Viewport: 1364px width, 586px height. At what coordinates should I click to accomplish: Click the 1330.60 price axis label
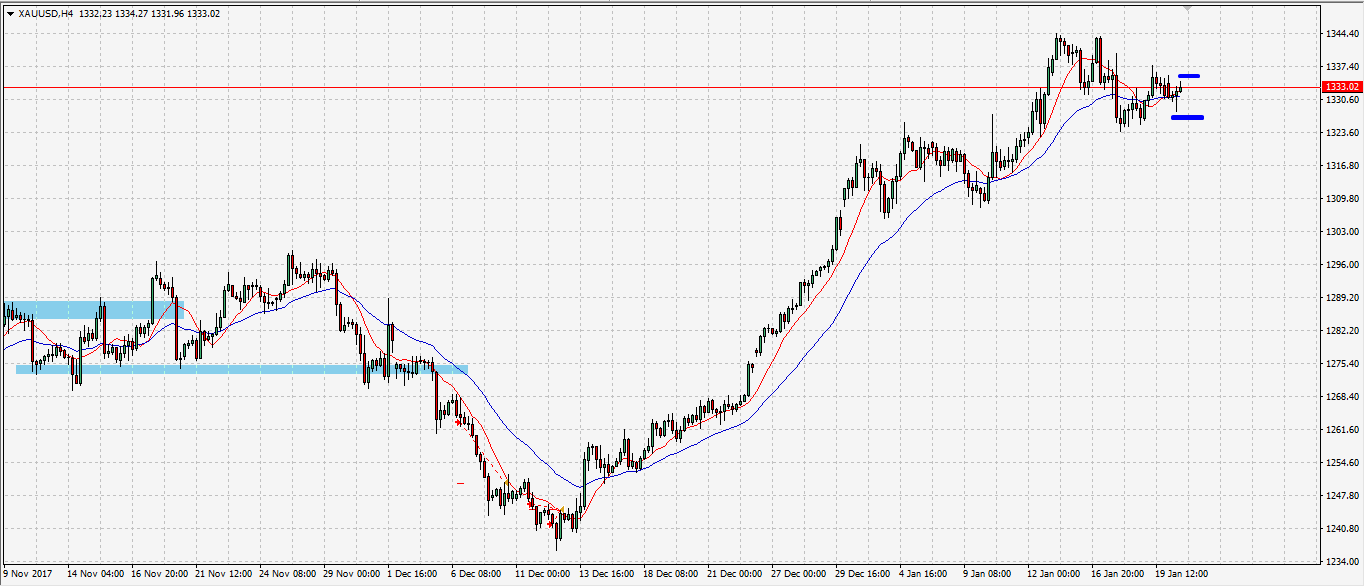1340,100
